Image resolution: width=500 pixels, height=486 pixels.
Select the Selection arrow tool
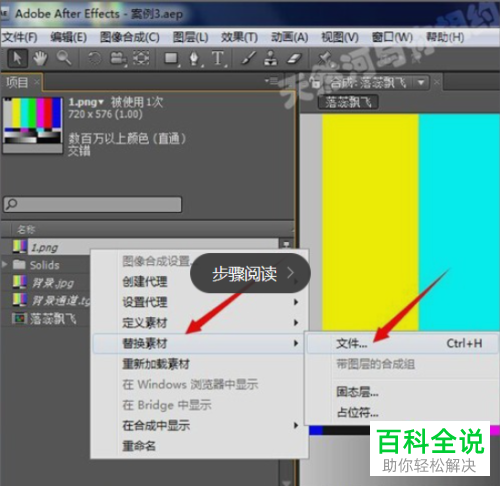click(17, 58)
